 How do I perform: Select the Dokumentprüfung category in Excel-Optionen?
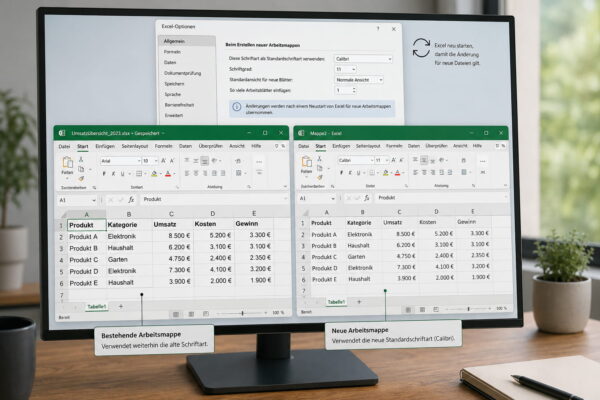click(183, 73)
